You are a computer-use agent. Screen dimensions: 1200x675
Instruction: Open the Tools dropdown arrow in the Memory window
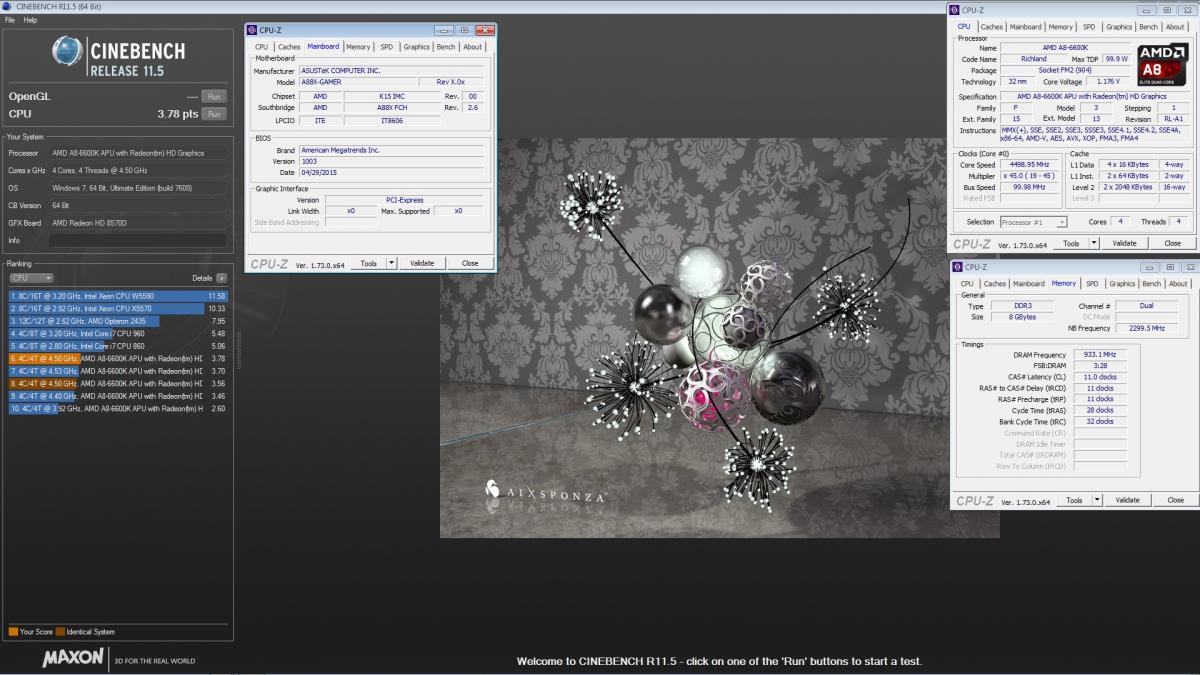(1097, 500)
